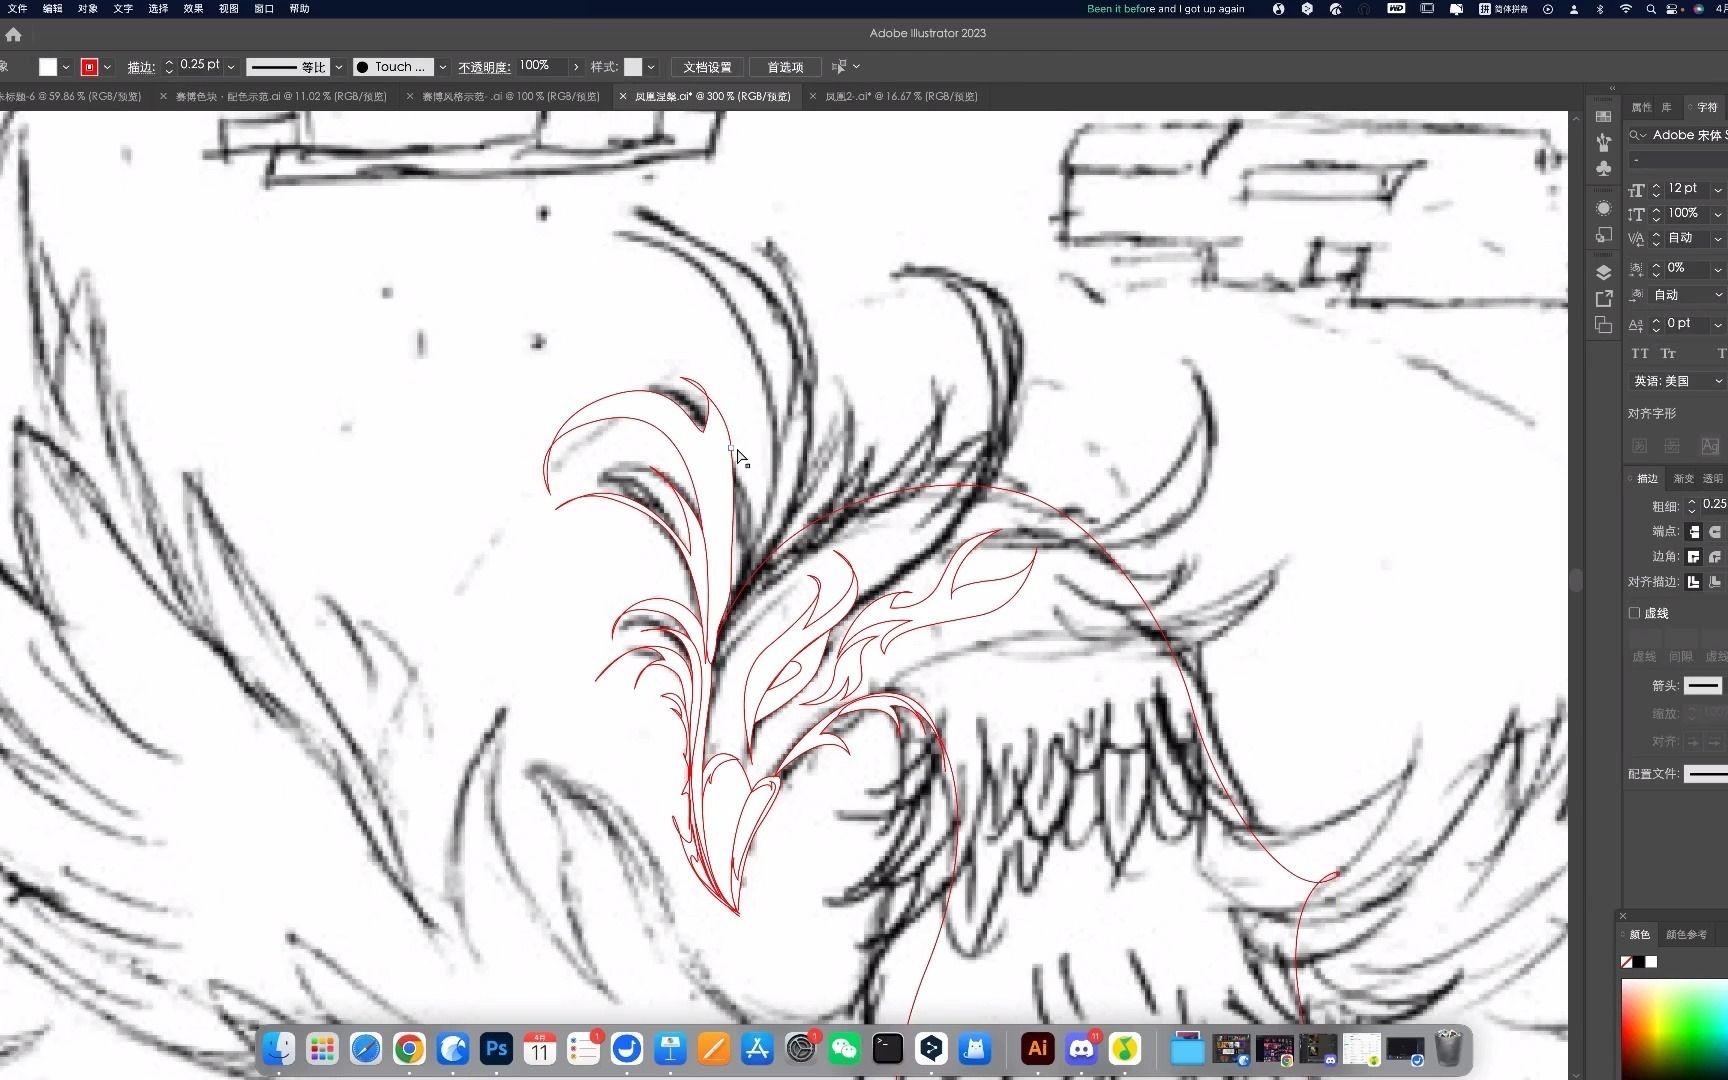Screen dimensions: 1728x1080
Task: Switch to the 属性 properties tab
Action: point(1642,107)
